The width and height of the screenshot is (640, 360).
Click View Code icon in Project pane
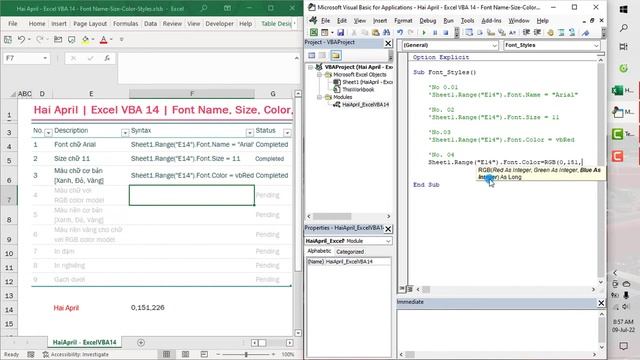click(x=312, y=56)
